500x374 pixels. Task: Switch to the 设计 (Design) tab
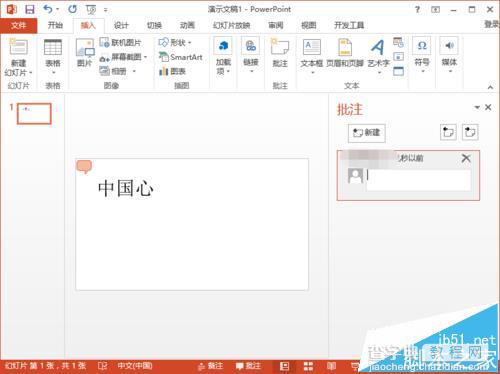tap(121, 25)
